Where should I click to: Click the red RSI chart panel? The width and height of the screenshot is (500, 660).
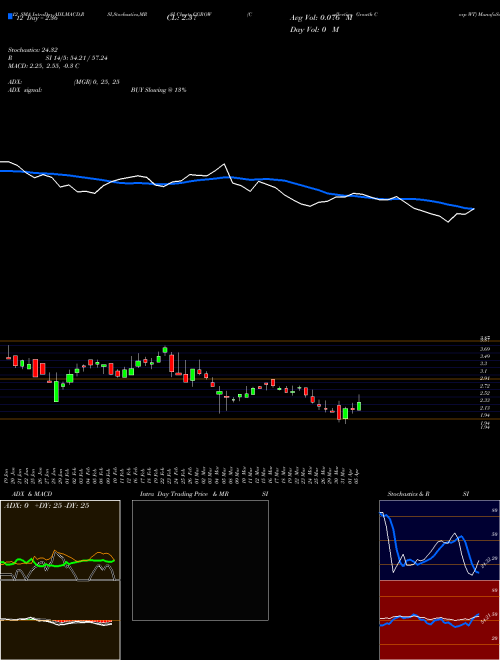point(439,620)
